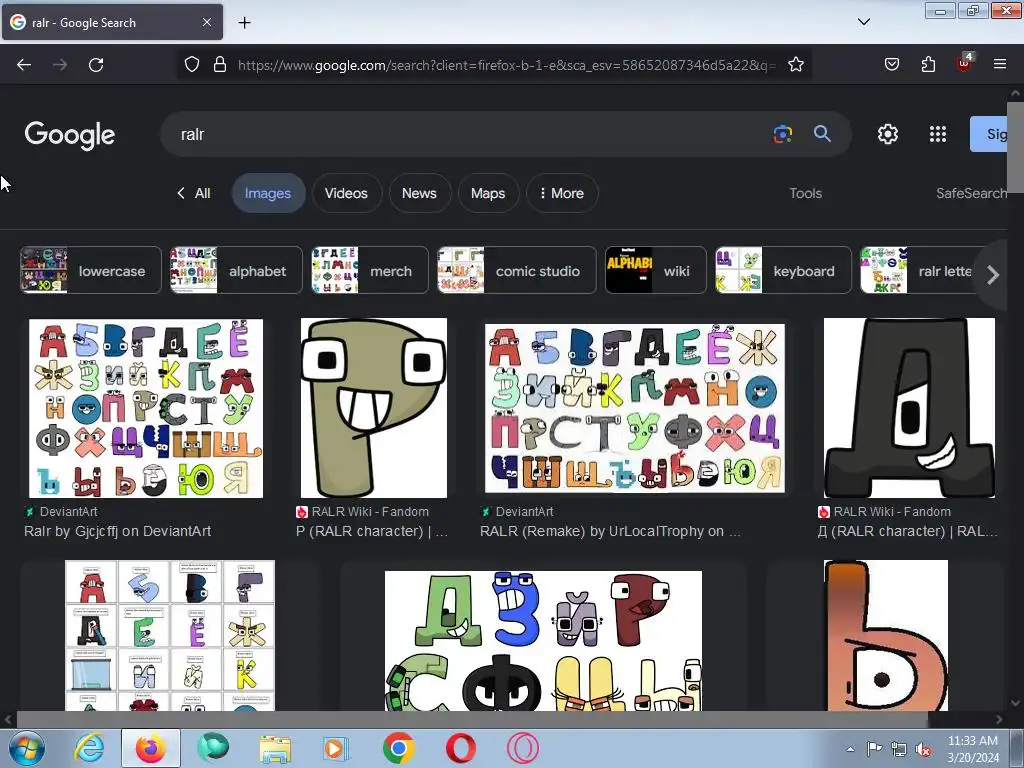Select the Images tab
This screenshot has height=768, width=1024.
click(268, 193)
